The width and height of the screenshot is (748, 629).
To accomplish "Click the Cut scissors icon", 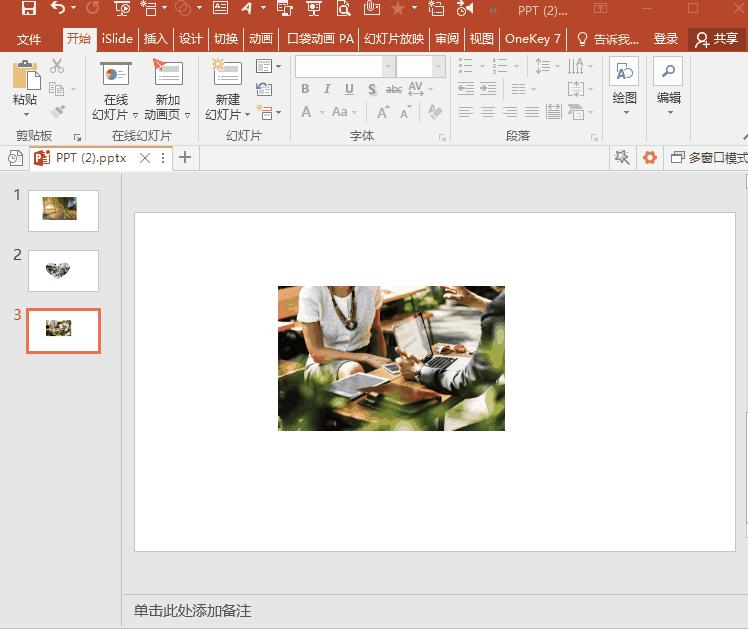I will click(x=57, y=66).
